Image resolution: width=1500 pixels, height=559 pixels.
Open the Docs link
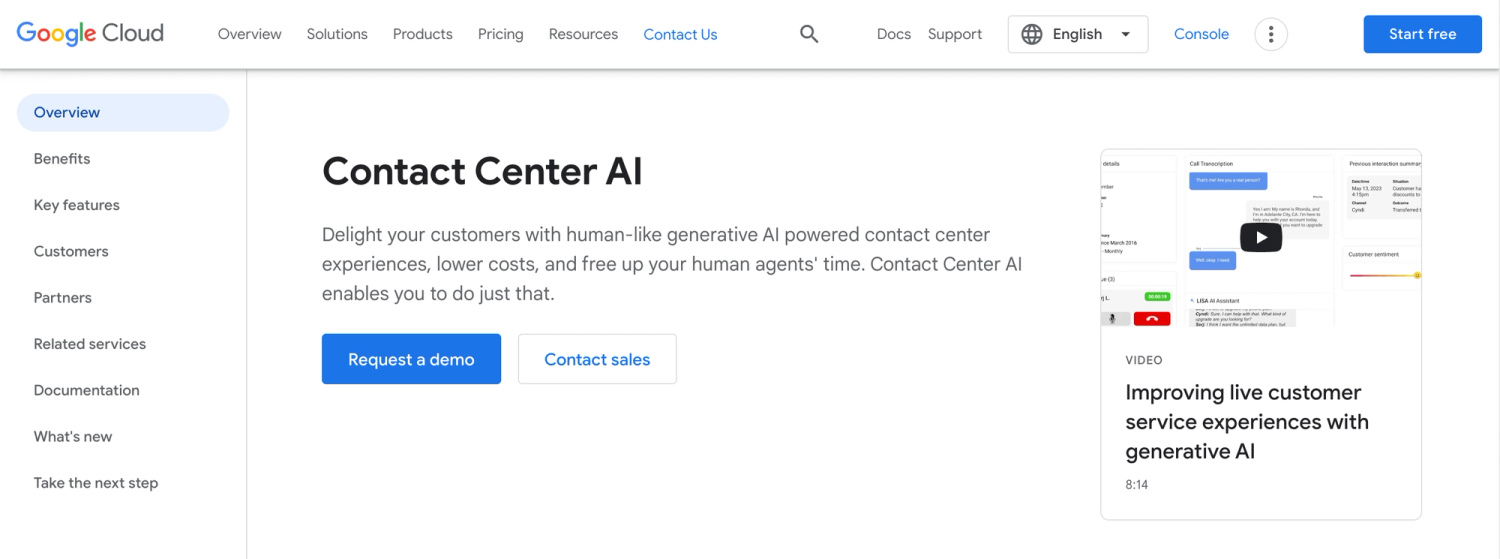(x=893, y=34)
